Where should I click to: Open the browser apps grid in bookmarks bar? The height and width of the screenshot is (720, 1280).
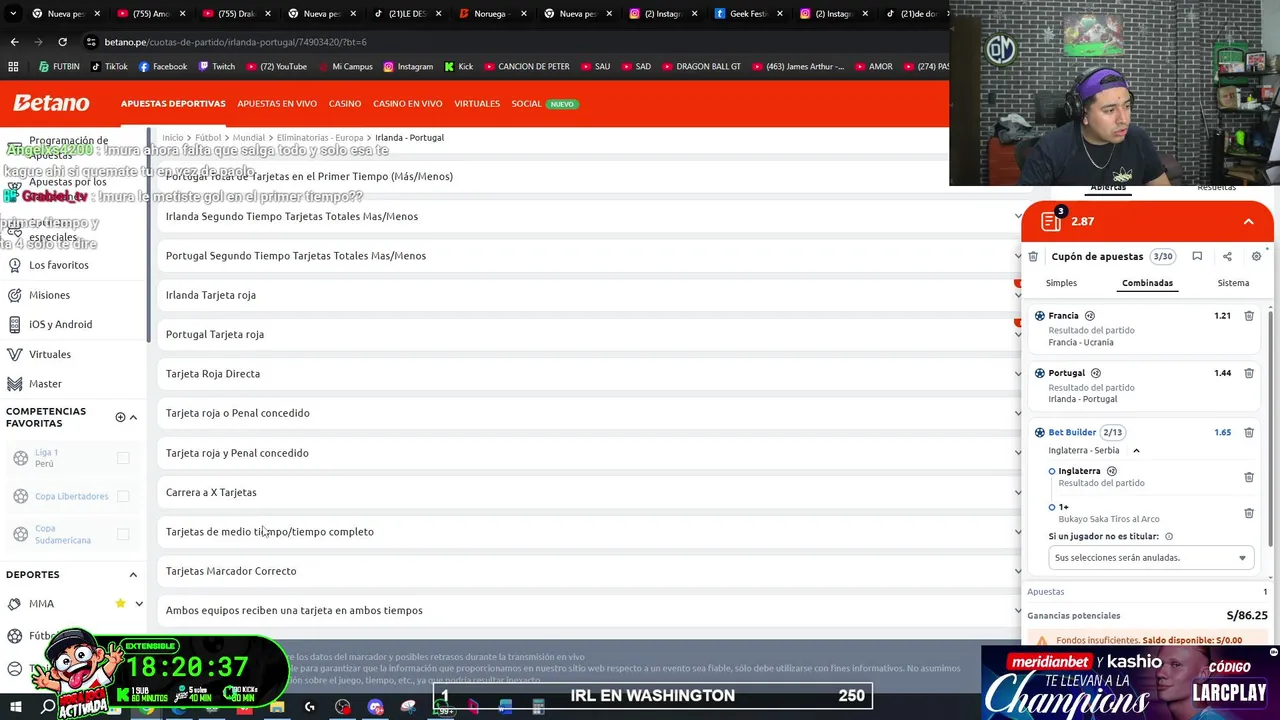click(13, 67)
